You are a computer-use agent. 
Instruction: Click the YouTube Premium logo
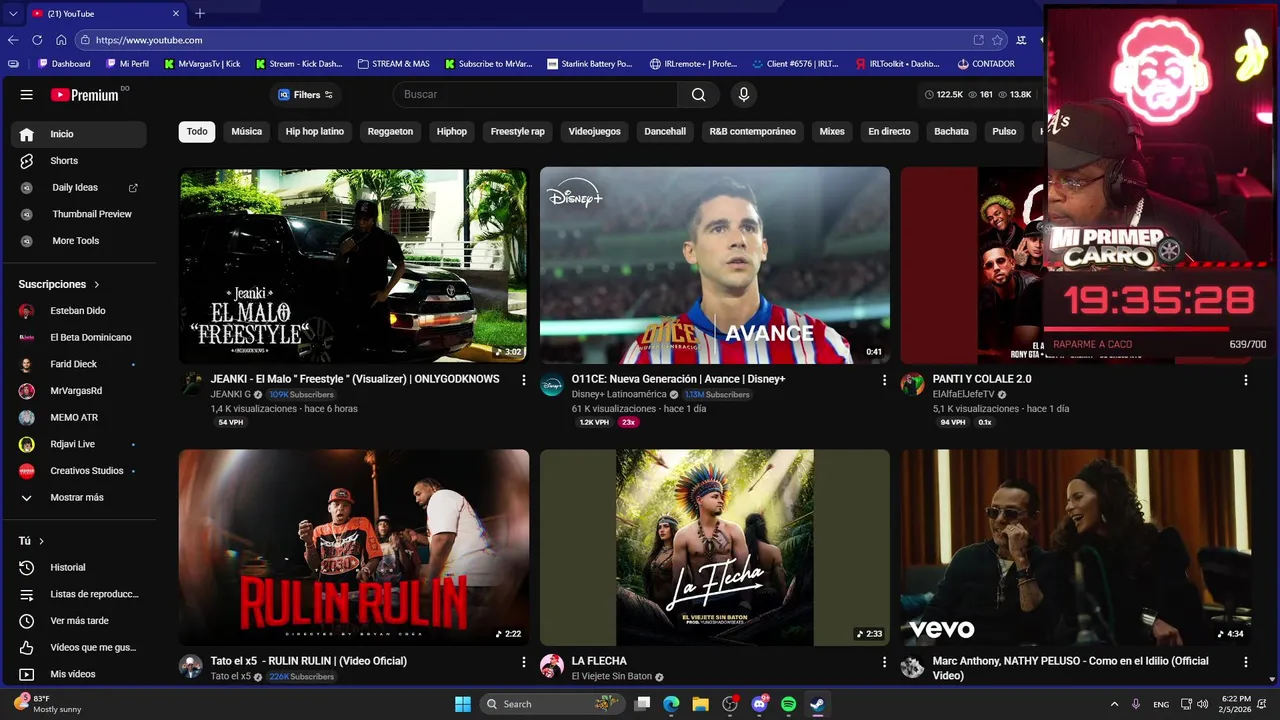click(x=85, y=95)
